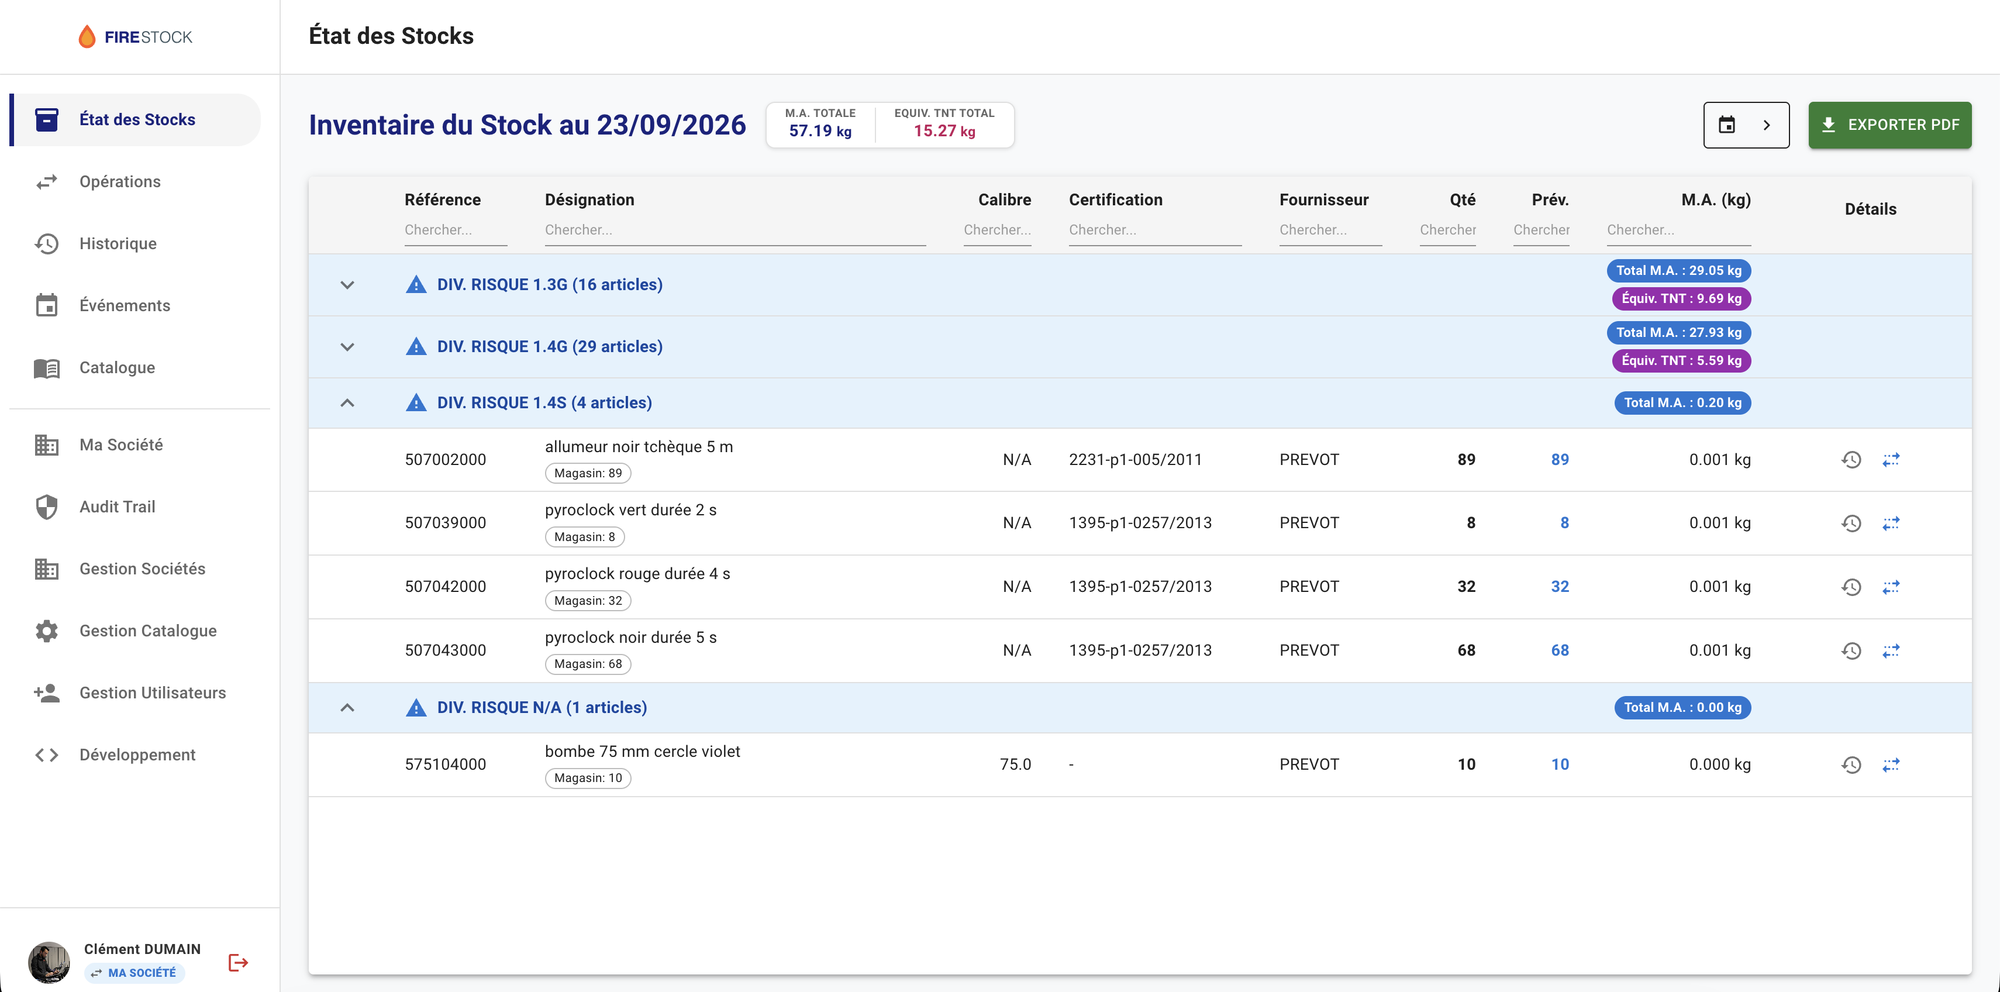
Task: Open history icon for pyroclock rouge row
Action: tap(1851, 587)
